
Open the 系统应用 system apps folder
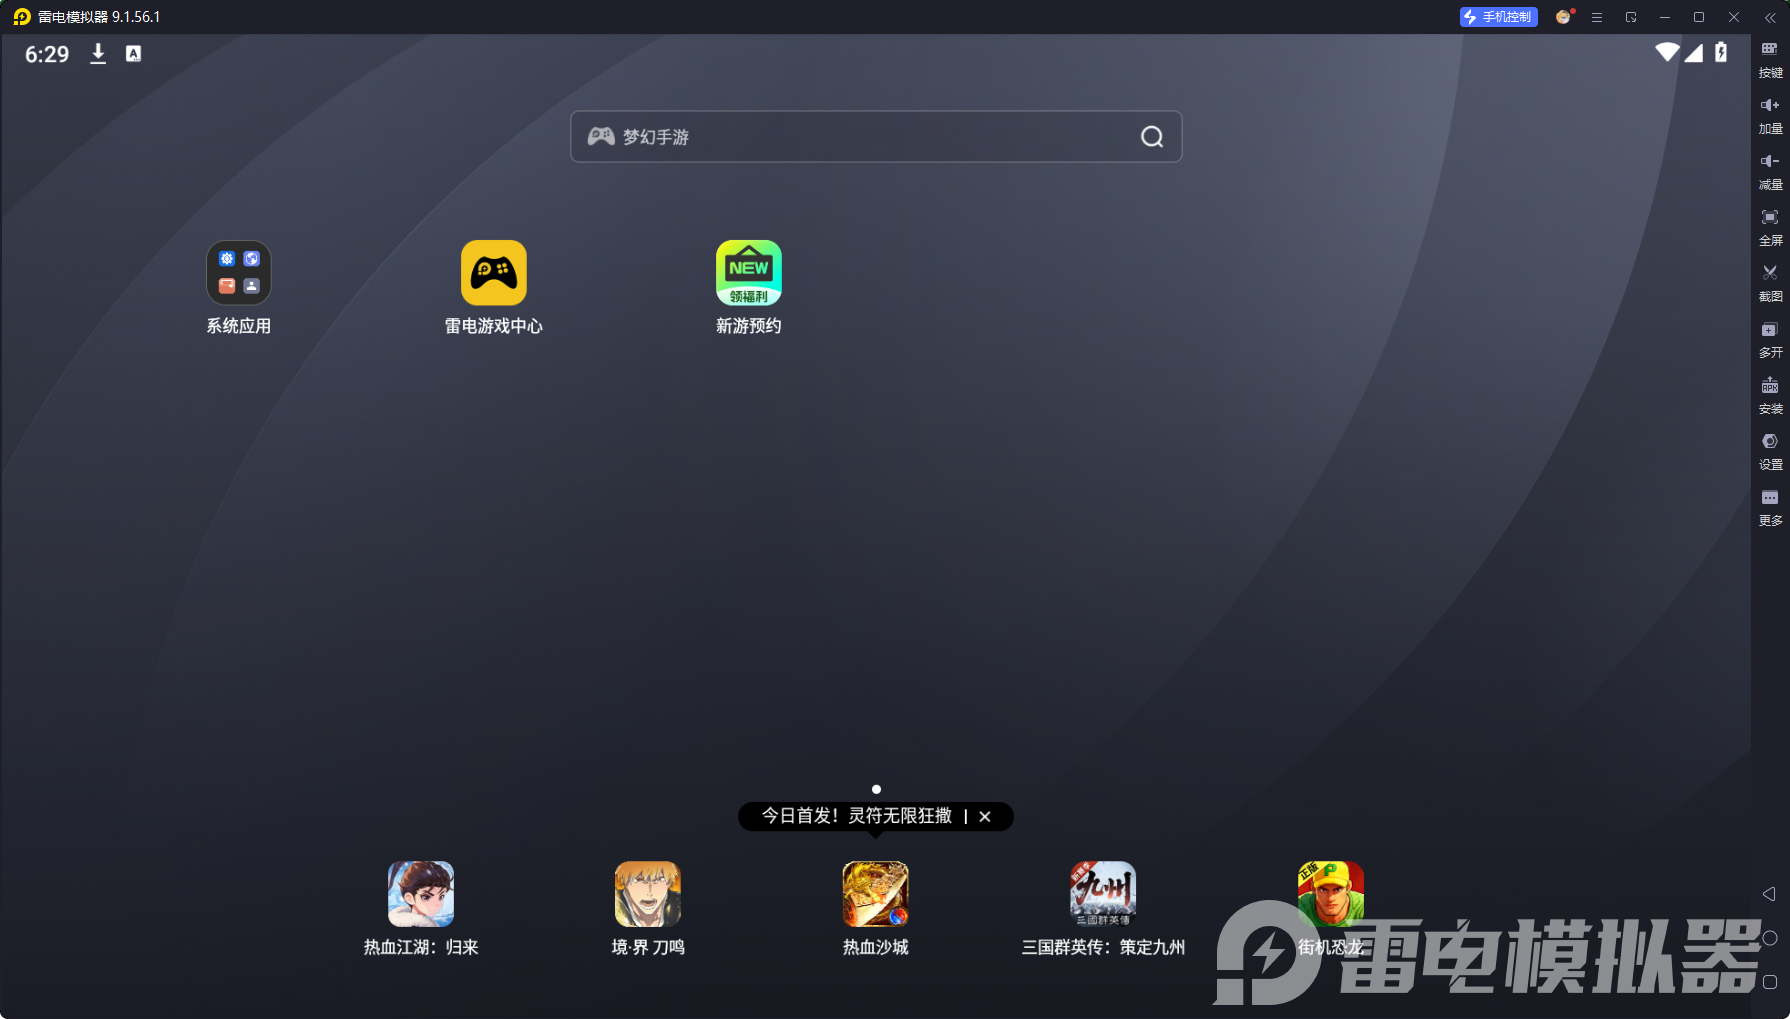click(x=238, y=288)
